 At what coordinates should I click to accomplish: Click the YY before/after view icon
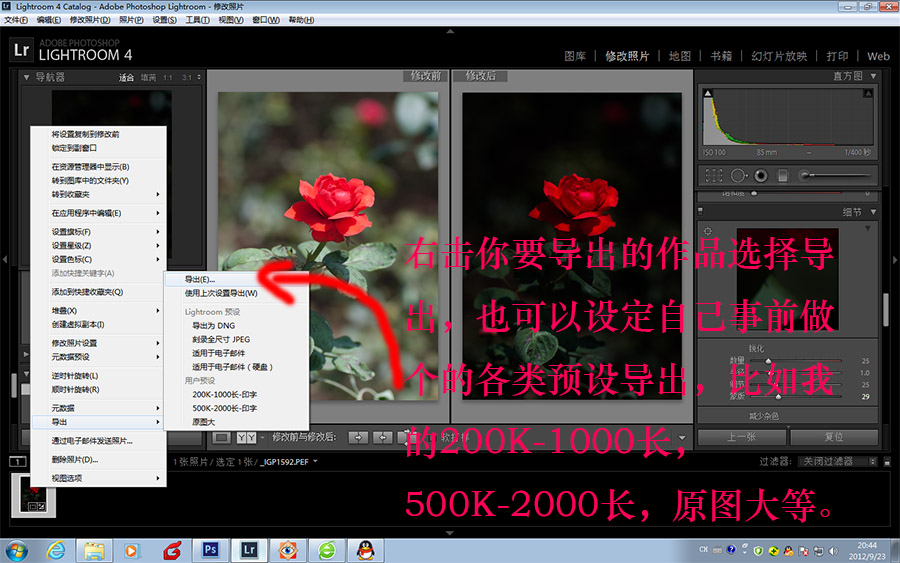coord(246,438)
